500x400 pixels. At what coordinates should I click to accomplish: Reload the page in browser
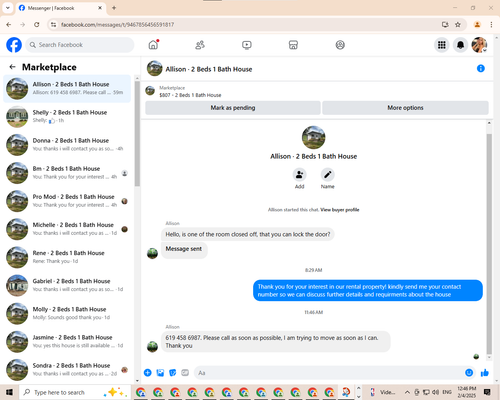pos(37,24)
